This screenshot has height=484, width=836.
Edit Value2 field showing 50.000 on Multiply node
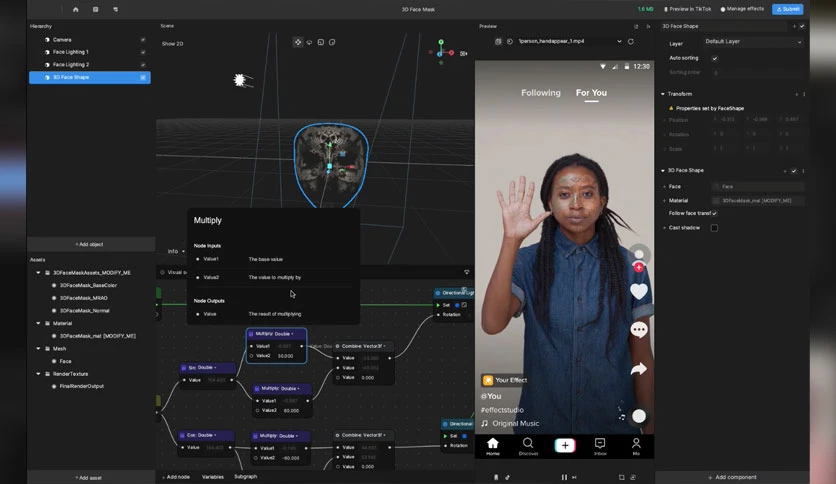coord(286,356)
